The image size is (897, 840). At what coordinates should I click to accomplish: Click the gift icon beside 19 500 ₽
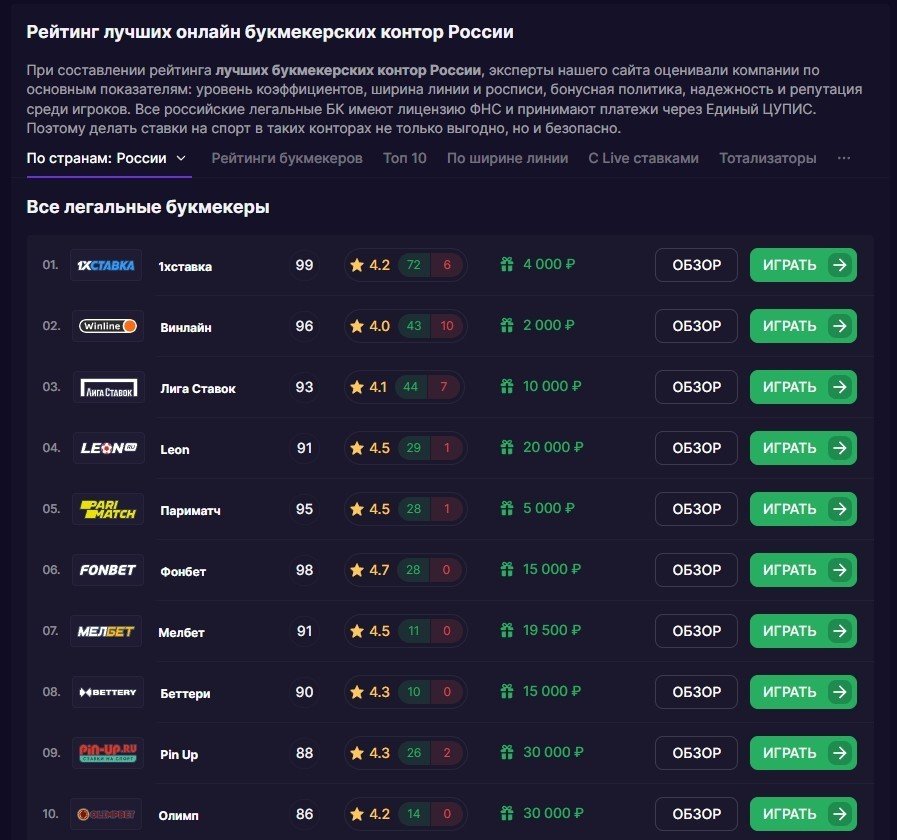coord(507,631)
